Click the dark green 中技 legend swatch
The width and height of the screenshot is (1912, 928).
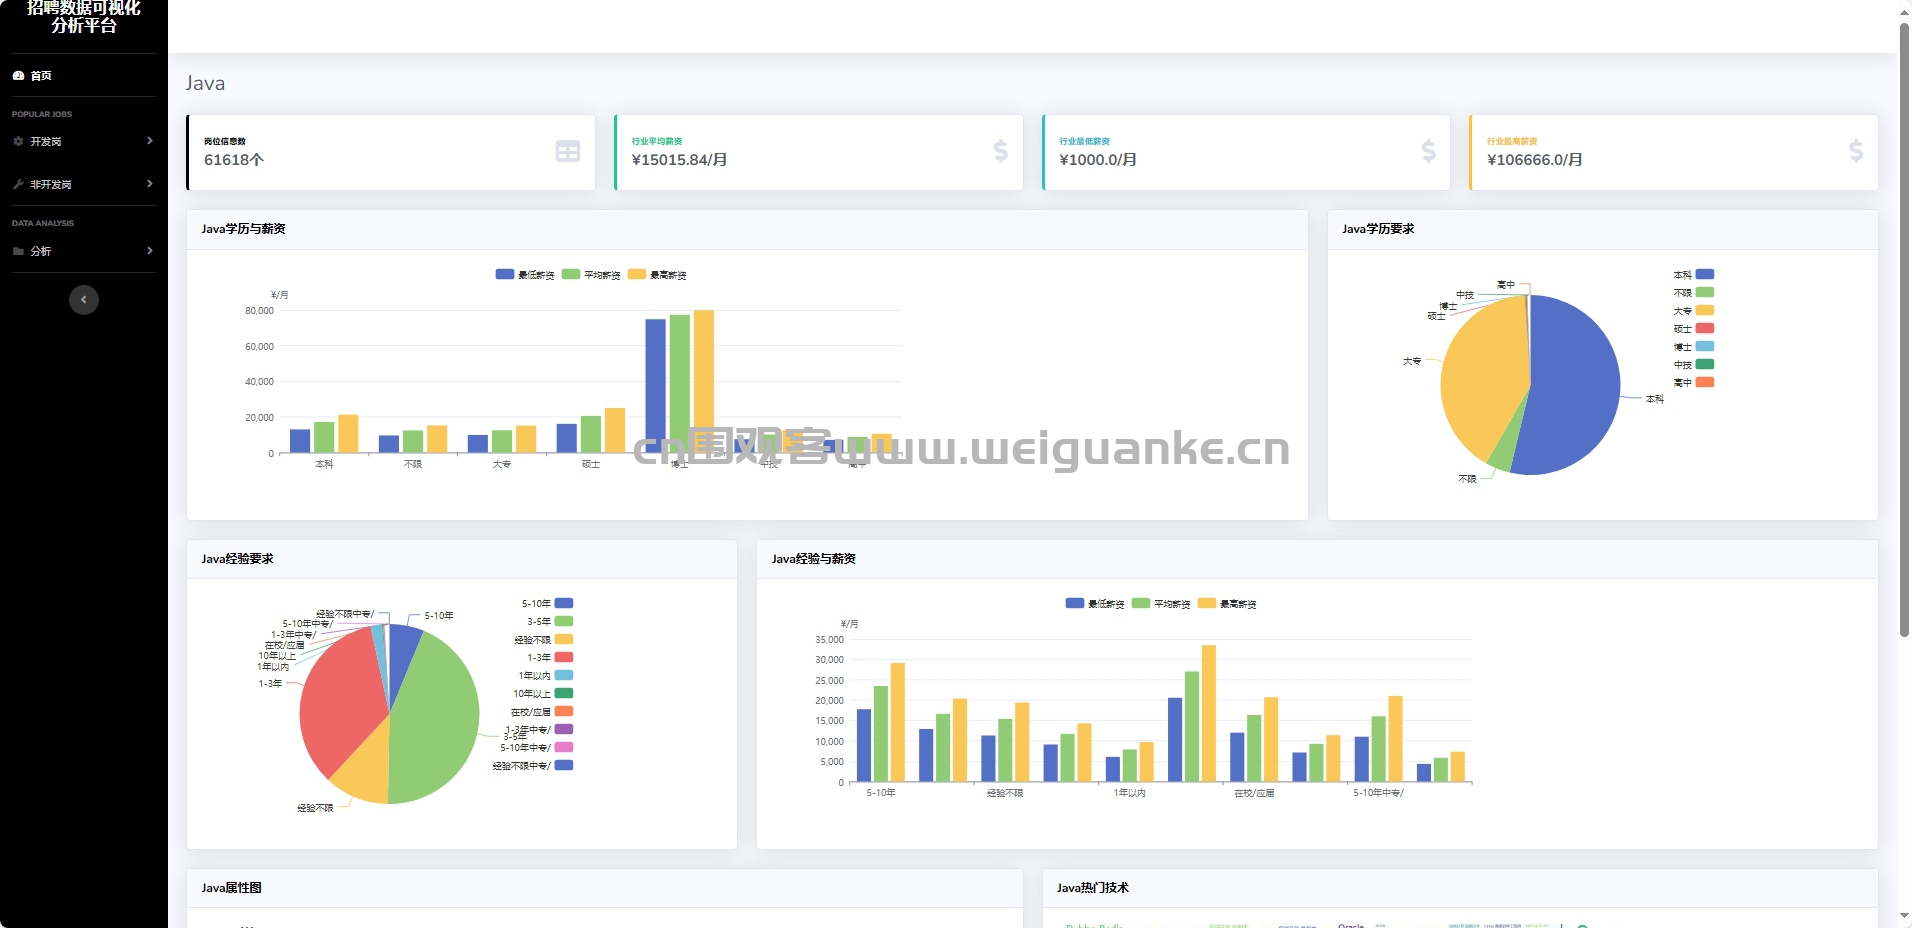click(x=1705, y=364)
